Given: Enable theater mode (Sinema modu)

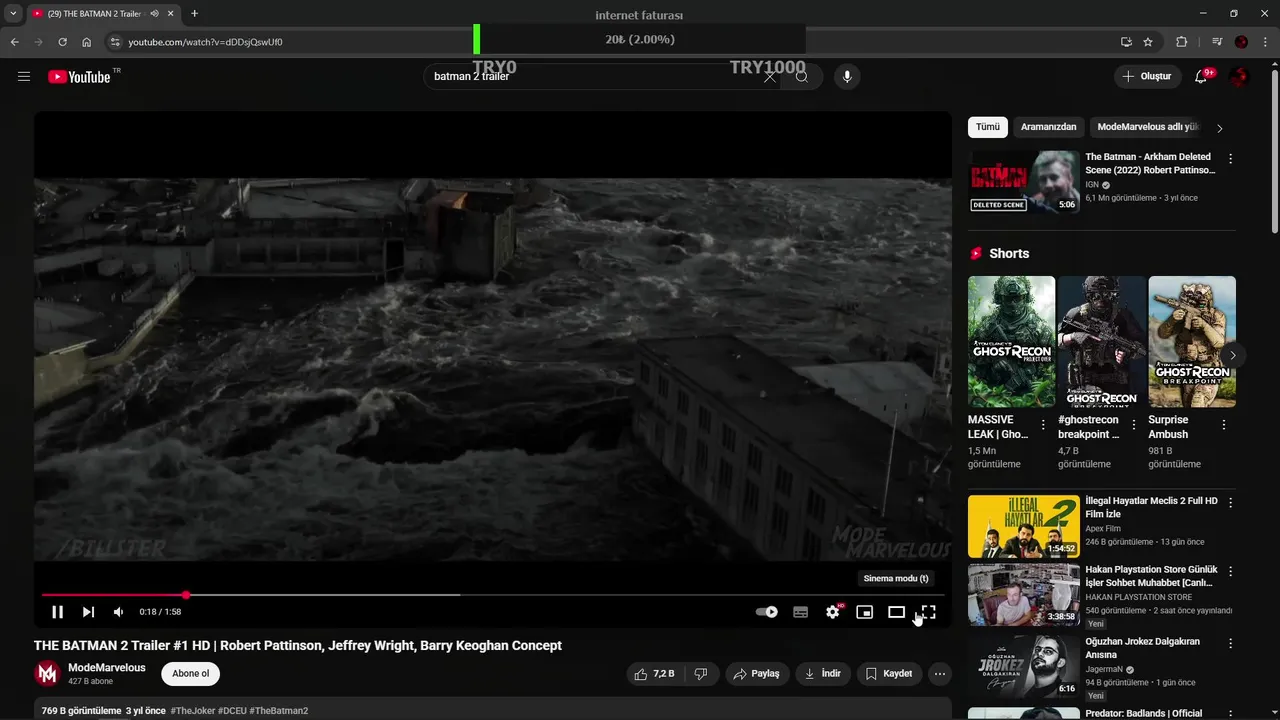Looking at the screenshot, I should (x=896, y=612).
